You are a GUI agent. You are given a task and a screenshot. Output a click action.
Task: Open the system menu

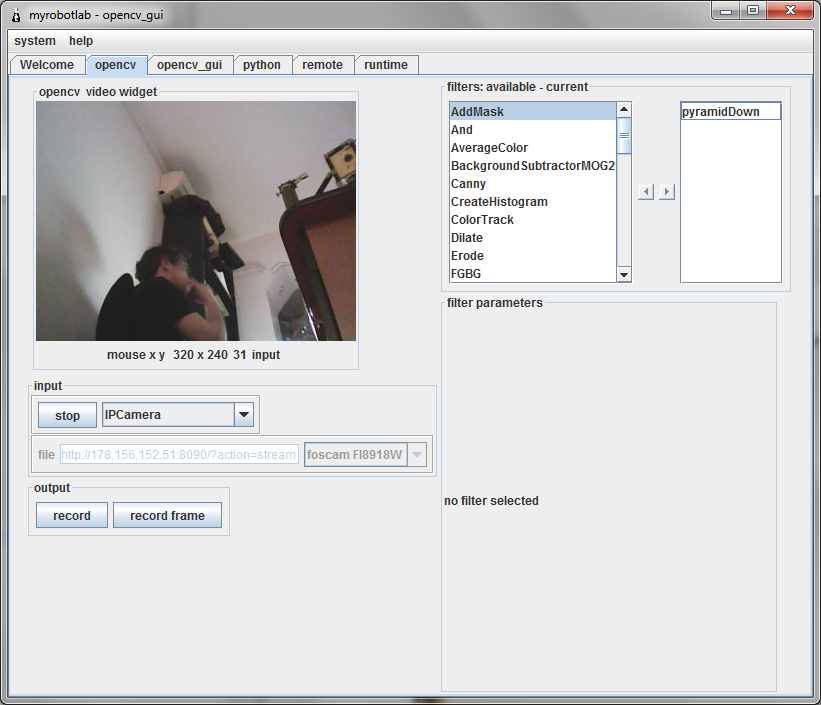coord(35,41)
